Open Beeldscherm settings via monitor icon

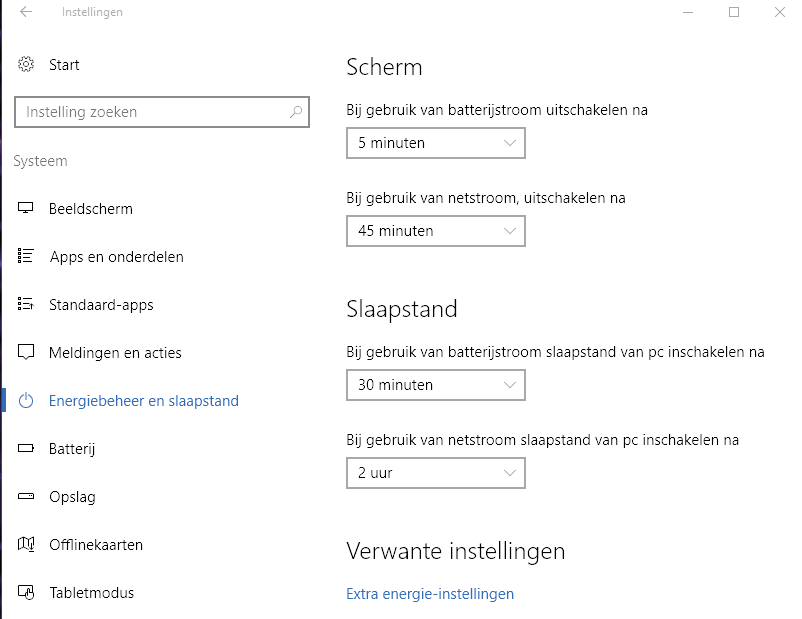coord(26,208)
